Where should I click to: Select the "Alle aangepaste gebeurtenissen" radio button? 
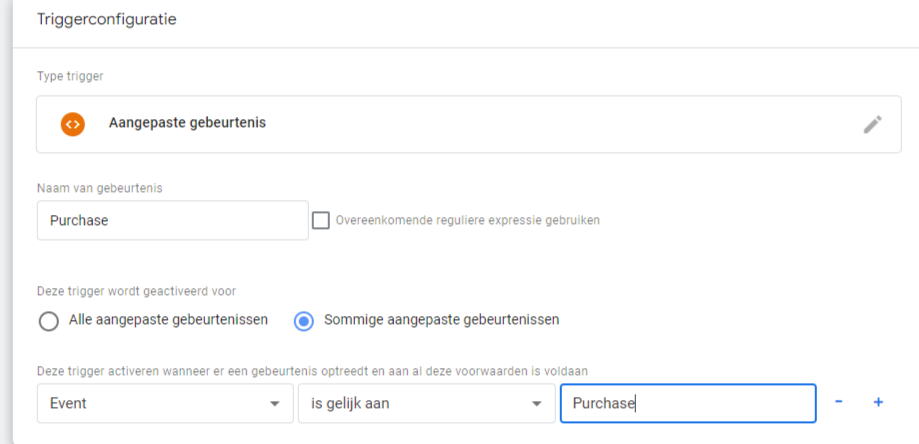pos(48,321)
